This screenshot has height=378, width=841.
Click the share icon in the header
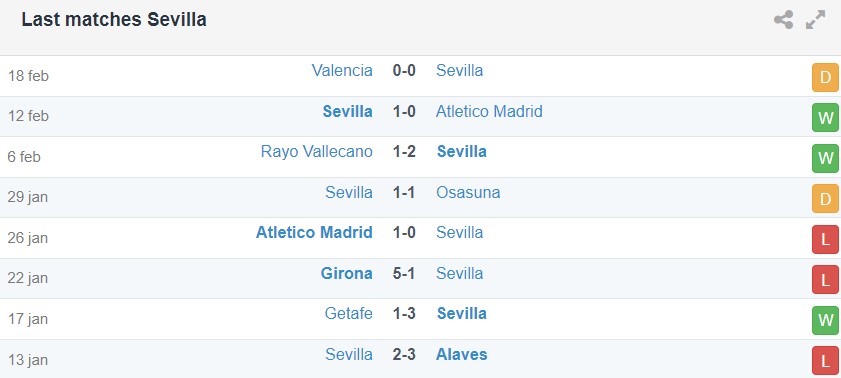pyautogui.click(x=783, y=20)
